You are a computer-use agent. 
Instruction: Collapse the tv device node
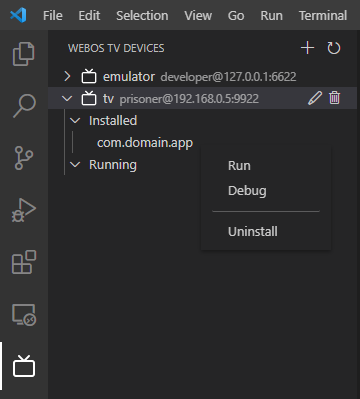click(67, 98)
